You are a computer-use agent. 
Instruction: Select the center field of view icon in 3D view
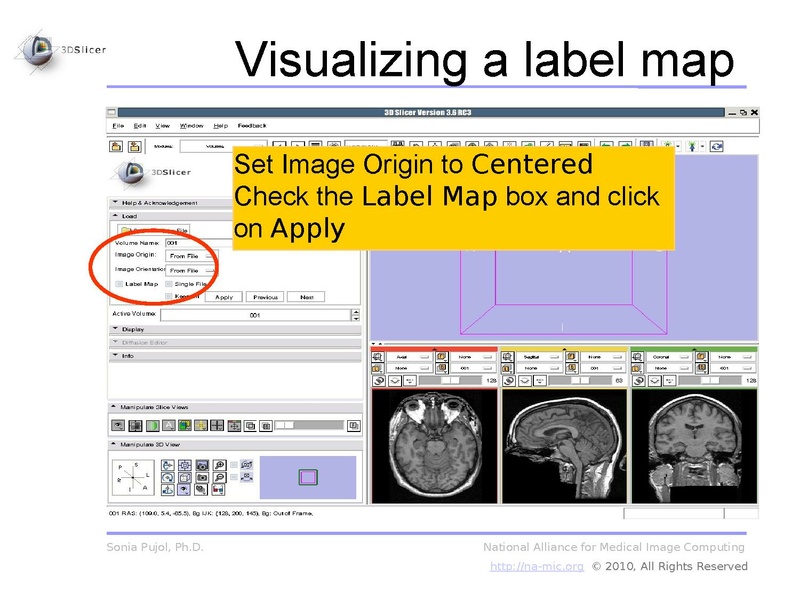(x=183, y=464)
